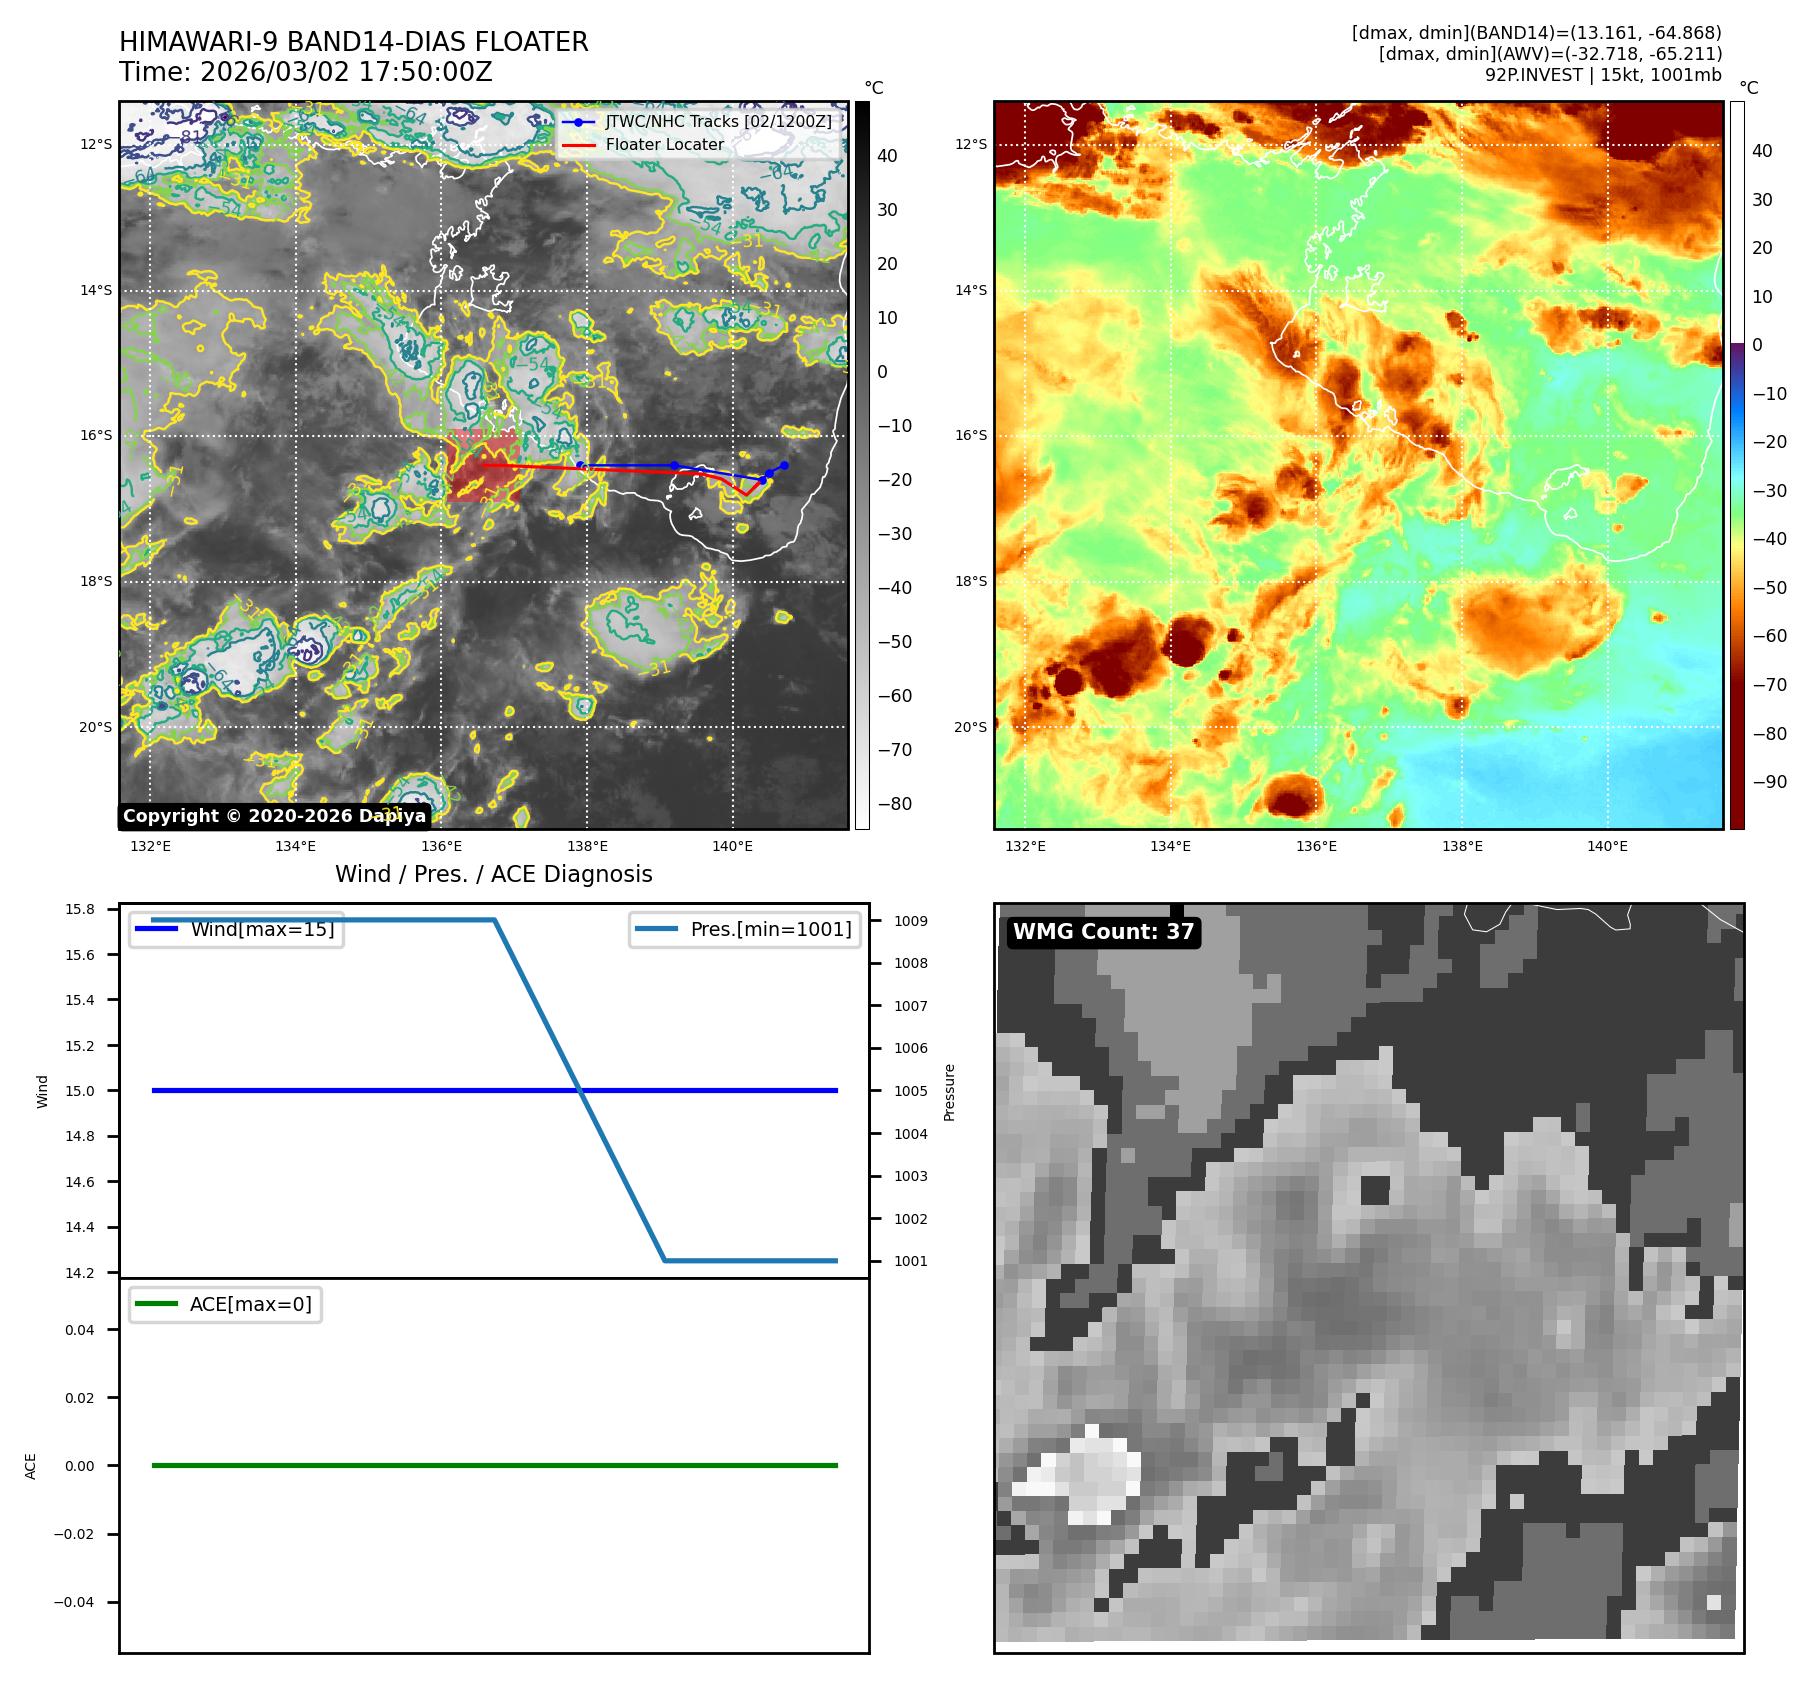Click the blue line sample in Wind legend

156,929
